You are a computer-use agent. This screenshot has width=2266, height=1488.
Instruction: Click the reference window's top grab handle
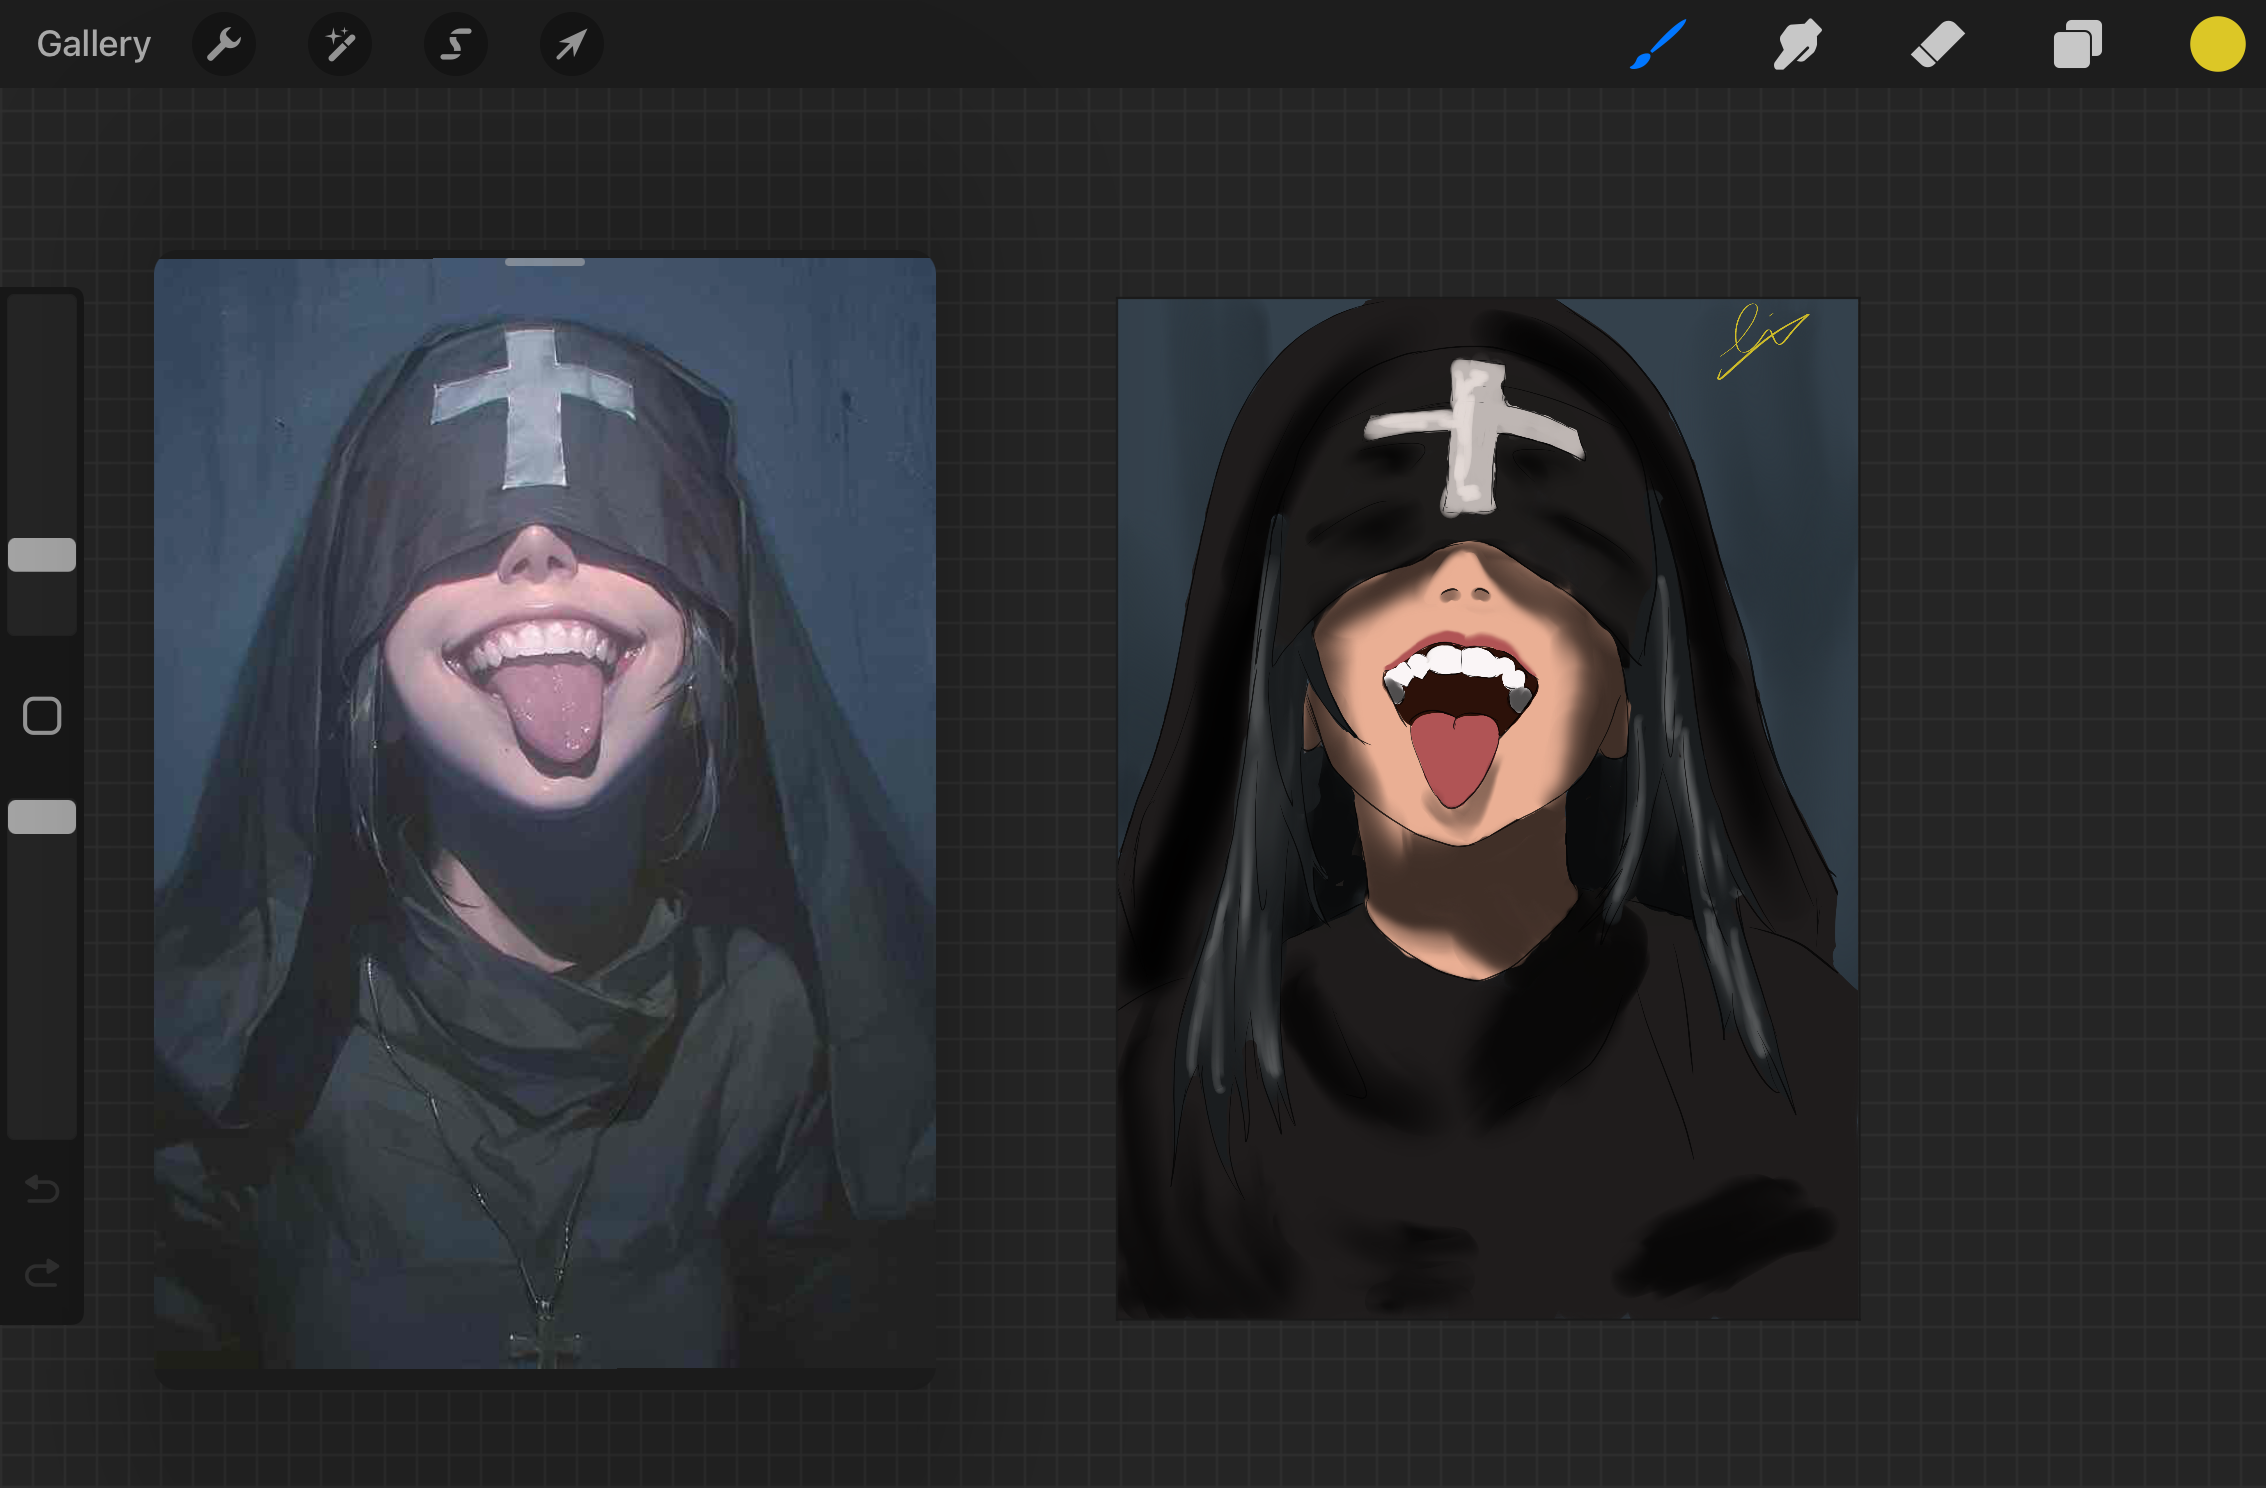tap(545, 262)
